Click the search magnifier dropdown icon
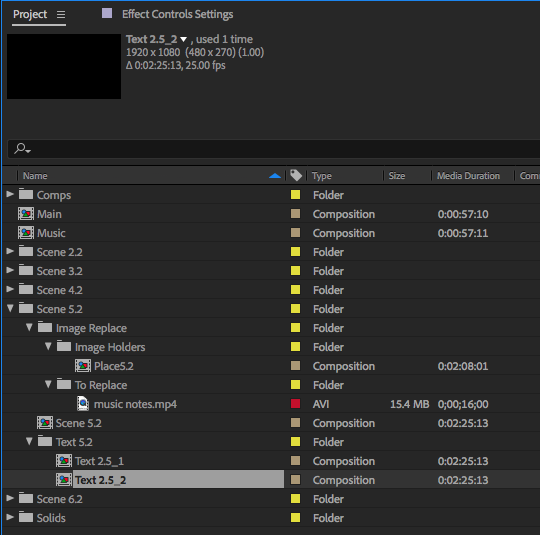This screenshot has width=540, height=535. pos(22,149)
